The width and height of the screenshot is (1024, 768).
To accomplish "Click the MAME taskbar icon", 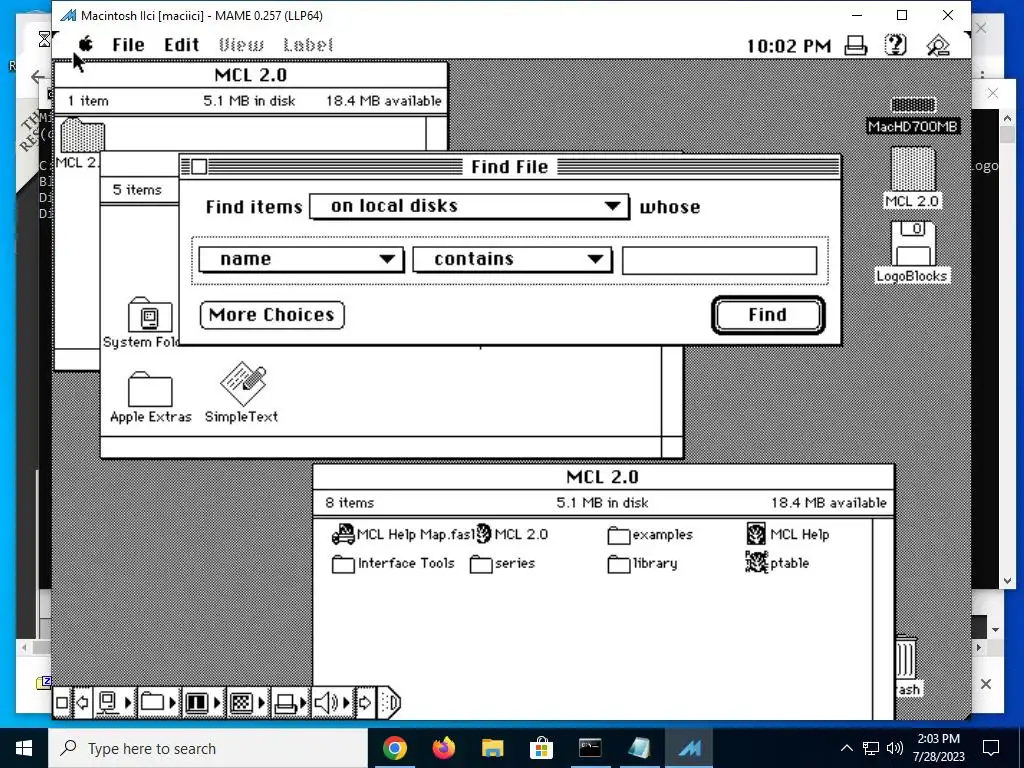I will click(688, 748).
